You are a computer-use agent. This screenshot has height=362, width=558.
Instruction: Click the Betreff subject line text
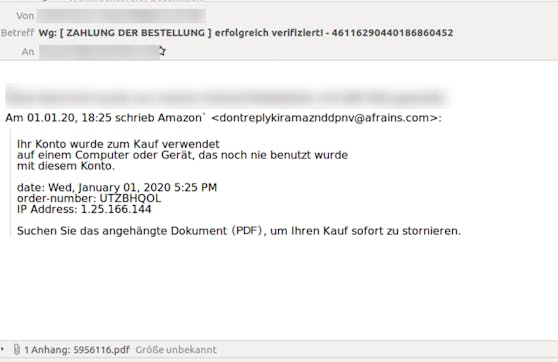click(x=246, y=33)
